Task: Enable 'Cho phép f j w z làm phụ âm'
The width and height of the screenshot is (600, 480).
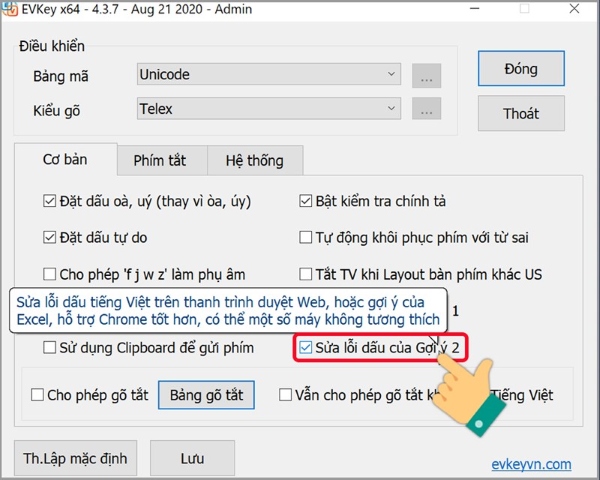Action: tap(51, 274)
